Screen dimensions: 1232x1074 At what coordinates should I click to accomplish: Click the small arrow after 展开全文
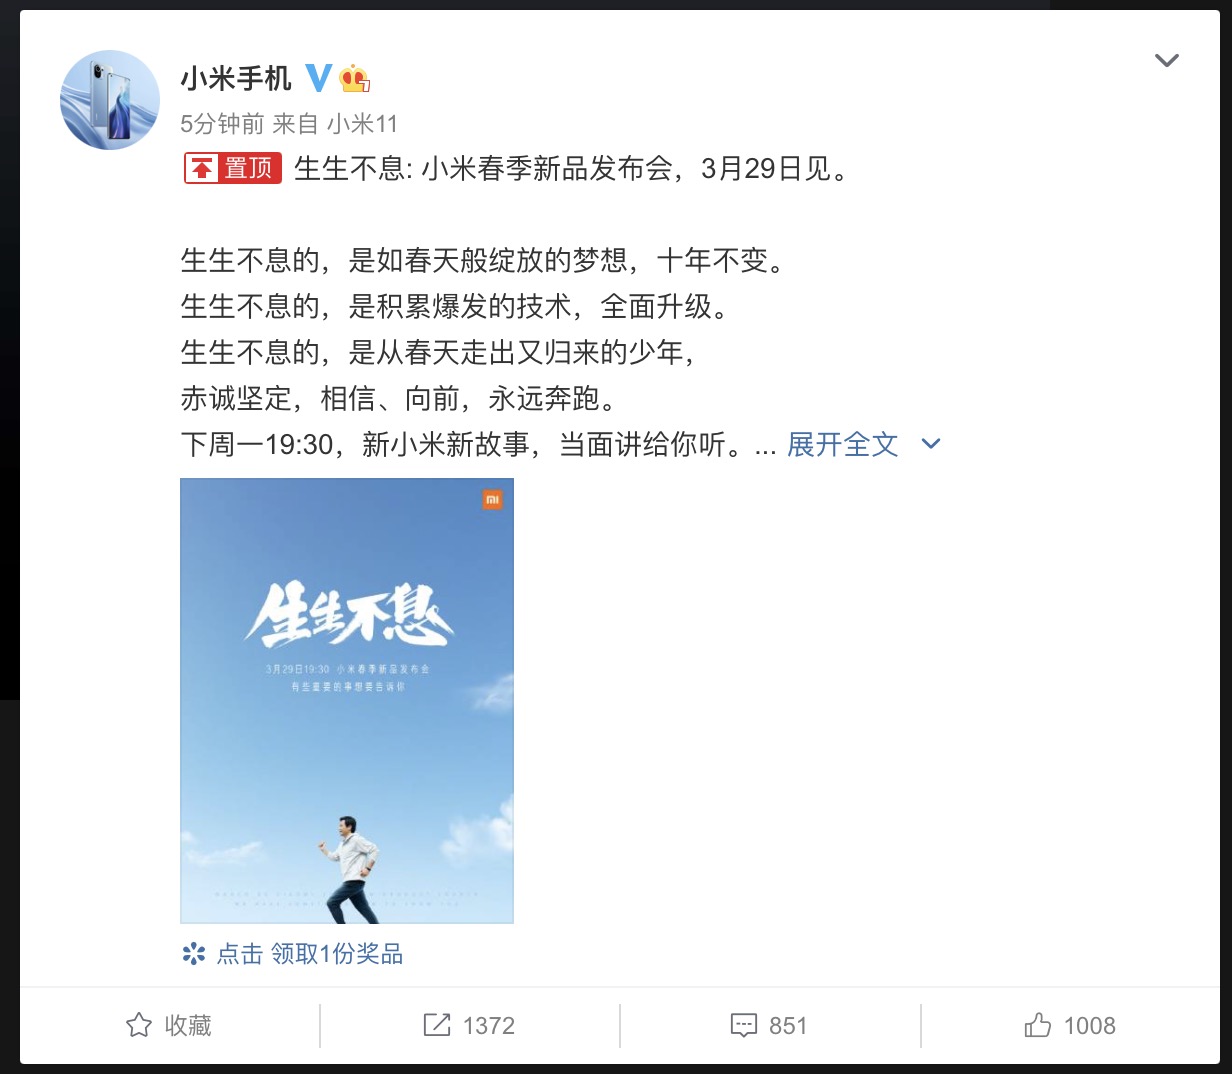tap(931, 444)
